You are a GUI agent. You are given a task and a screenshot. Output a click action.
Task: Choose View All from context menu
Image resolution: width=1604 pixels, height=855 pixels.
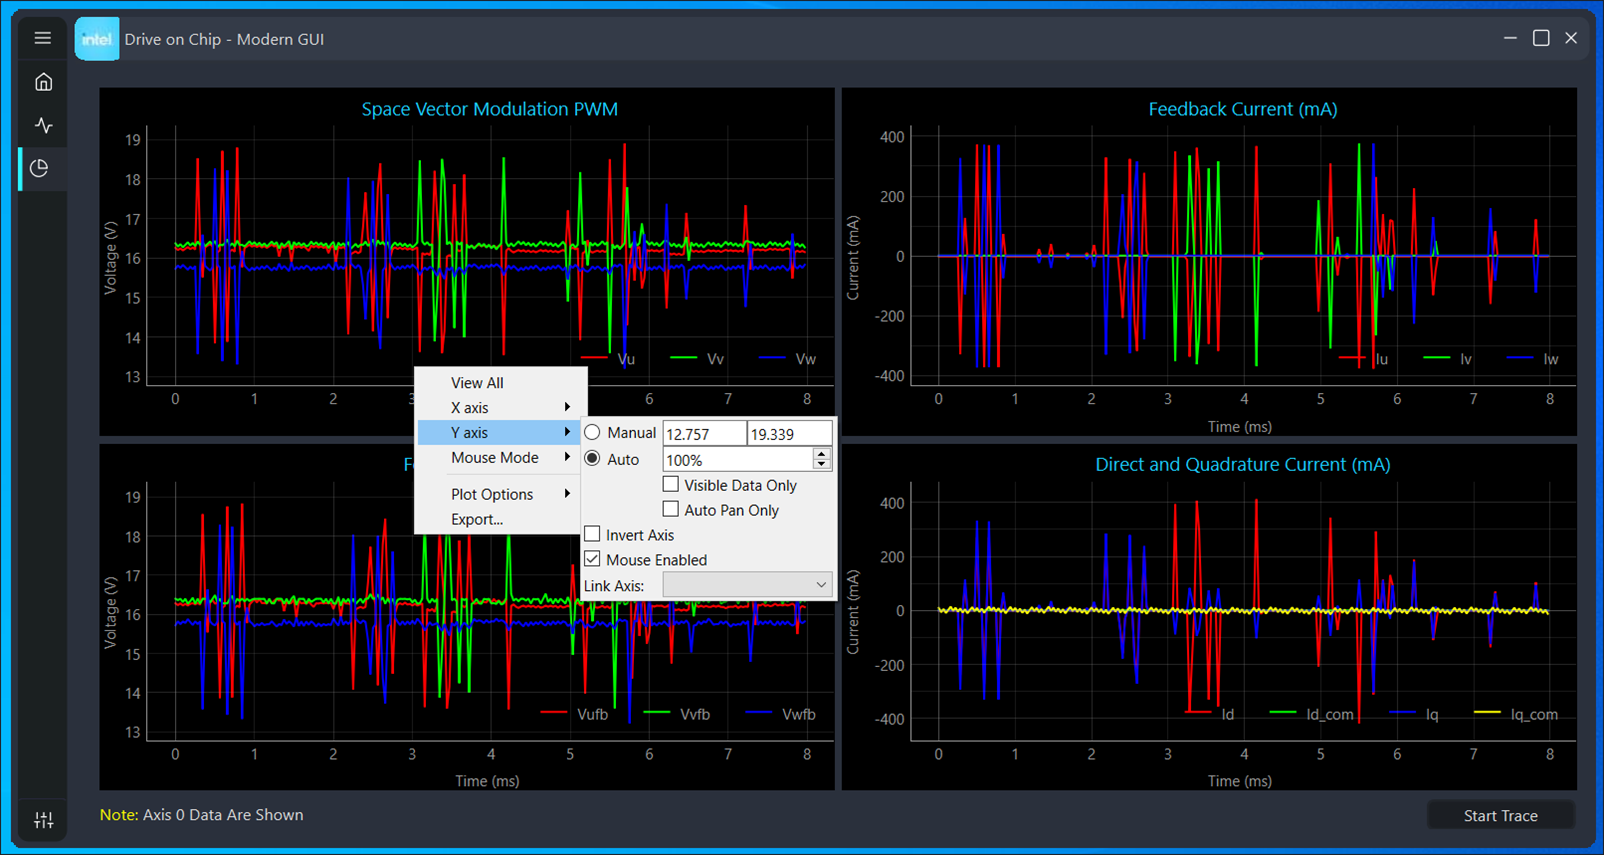477,383
